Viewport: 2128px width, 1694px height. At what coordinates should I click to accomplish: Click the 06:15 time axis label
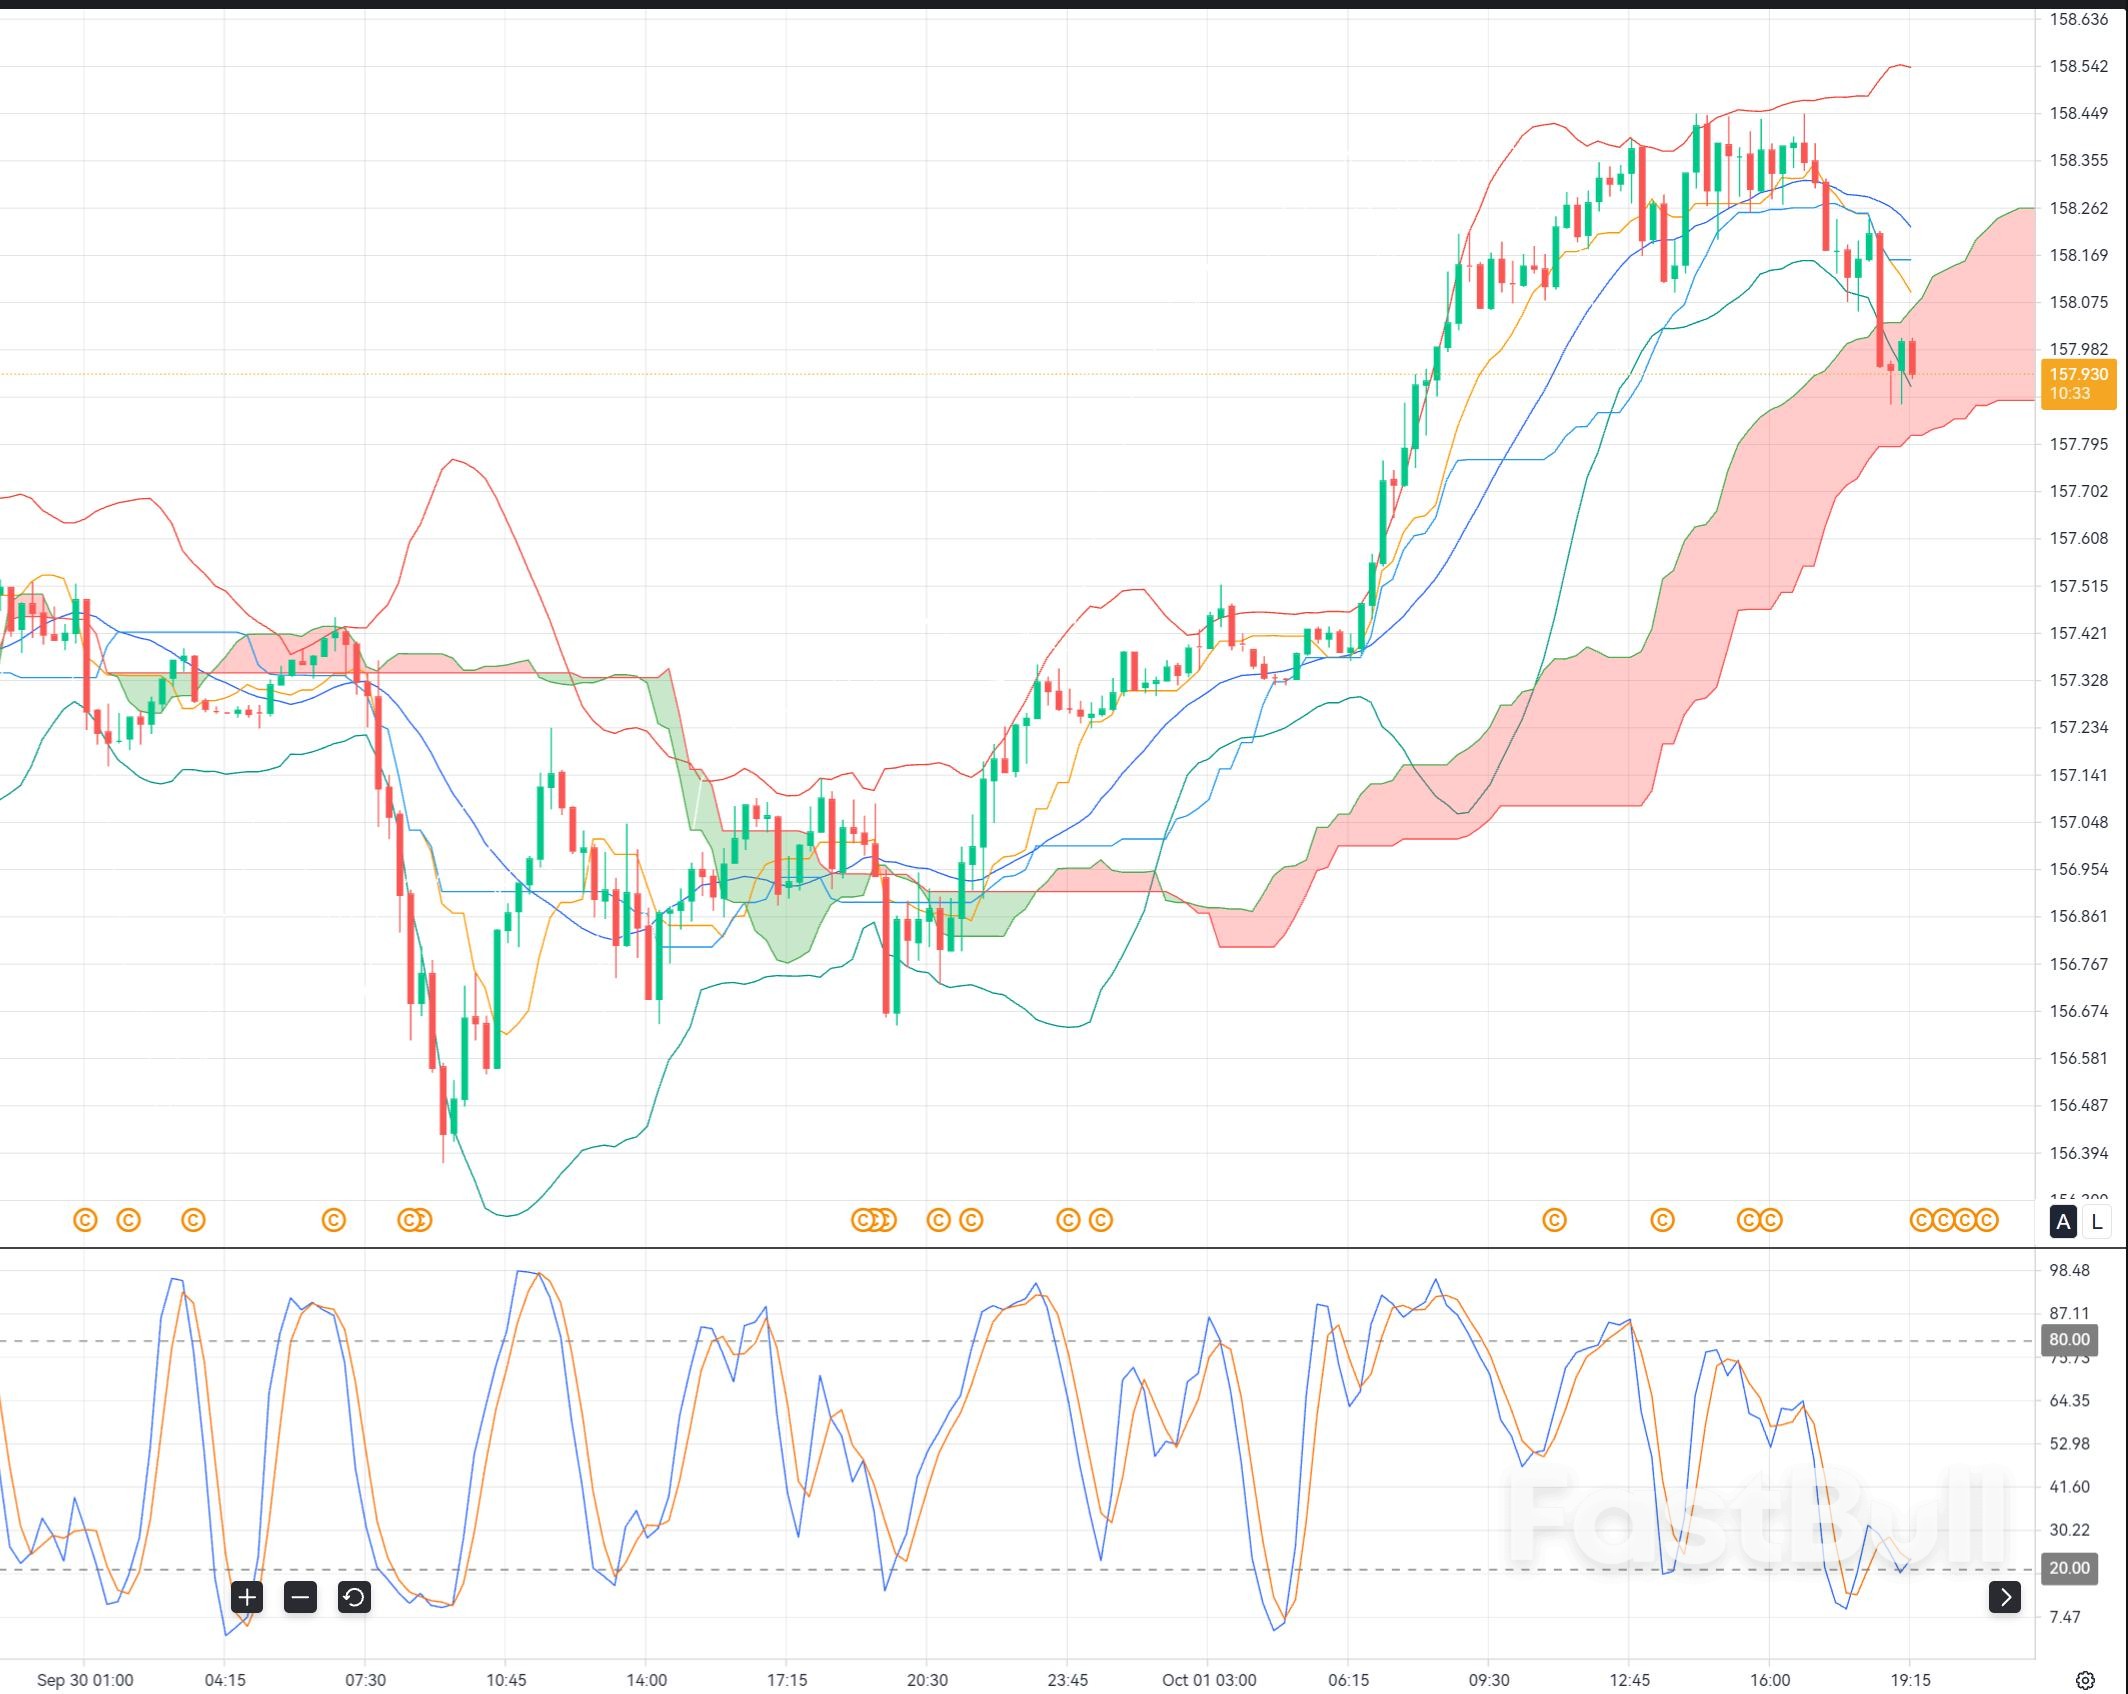[1349, 1680]
